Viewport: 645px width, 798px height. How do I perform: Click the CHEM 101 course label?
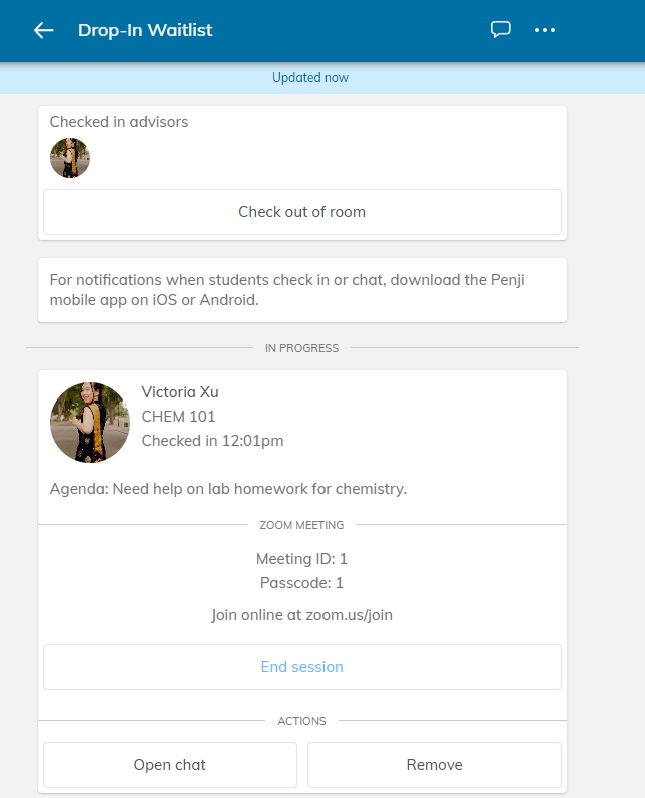[x=179, y=417]
